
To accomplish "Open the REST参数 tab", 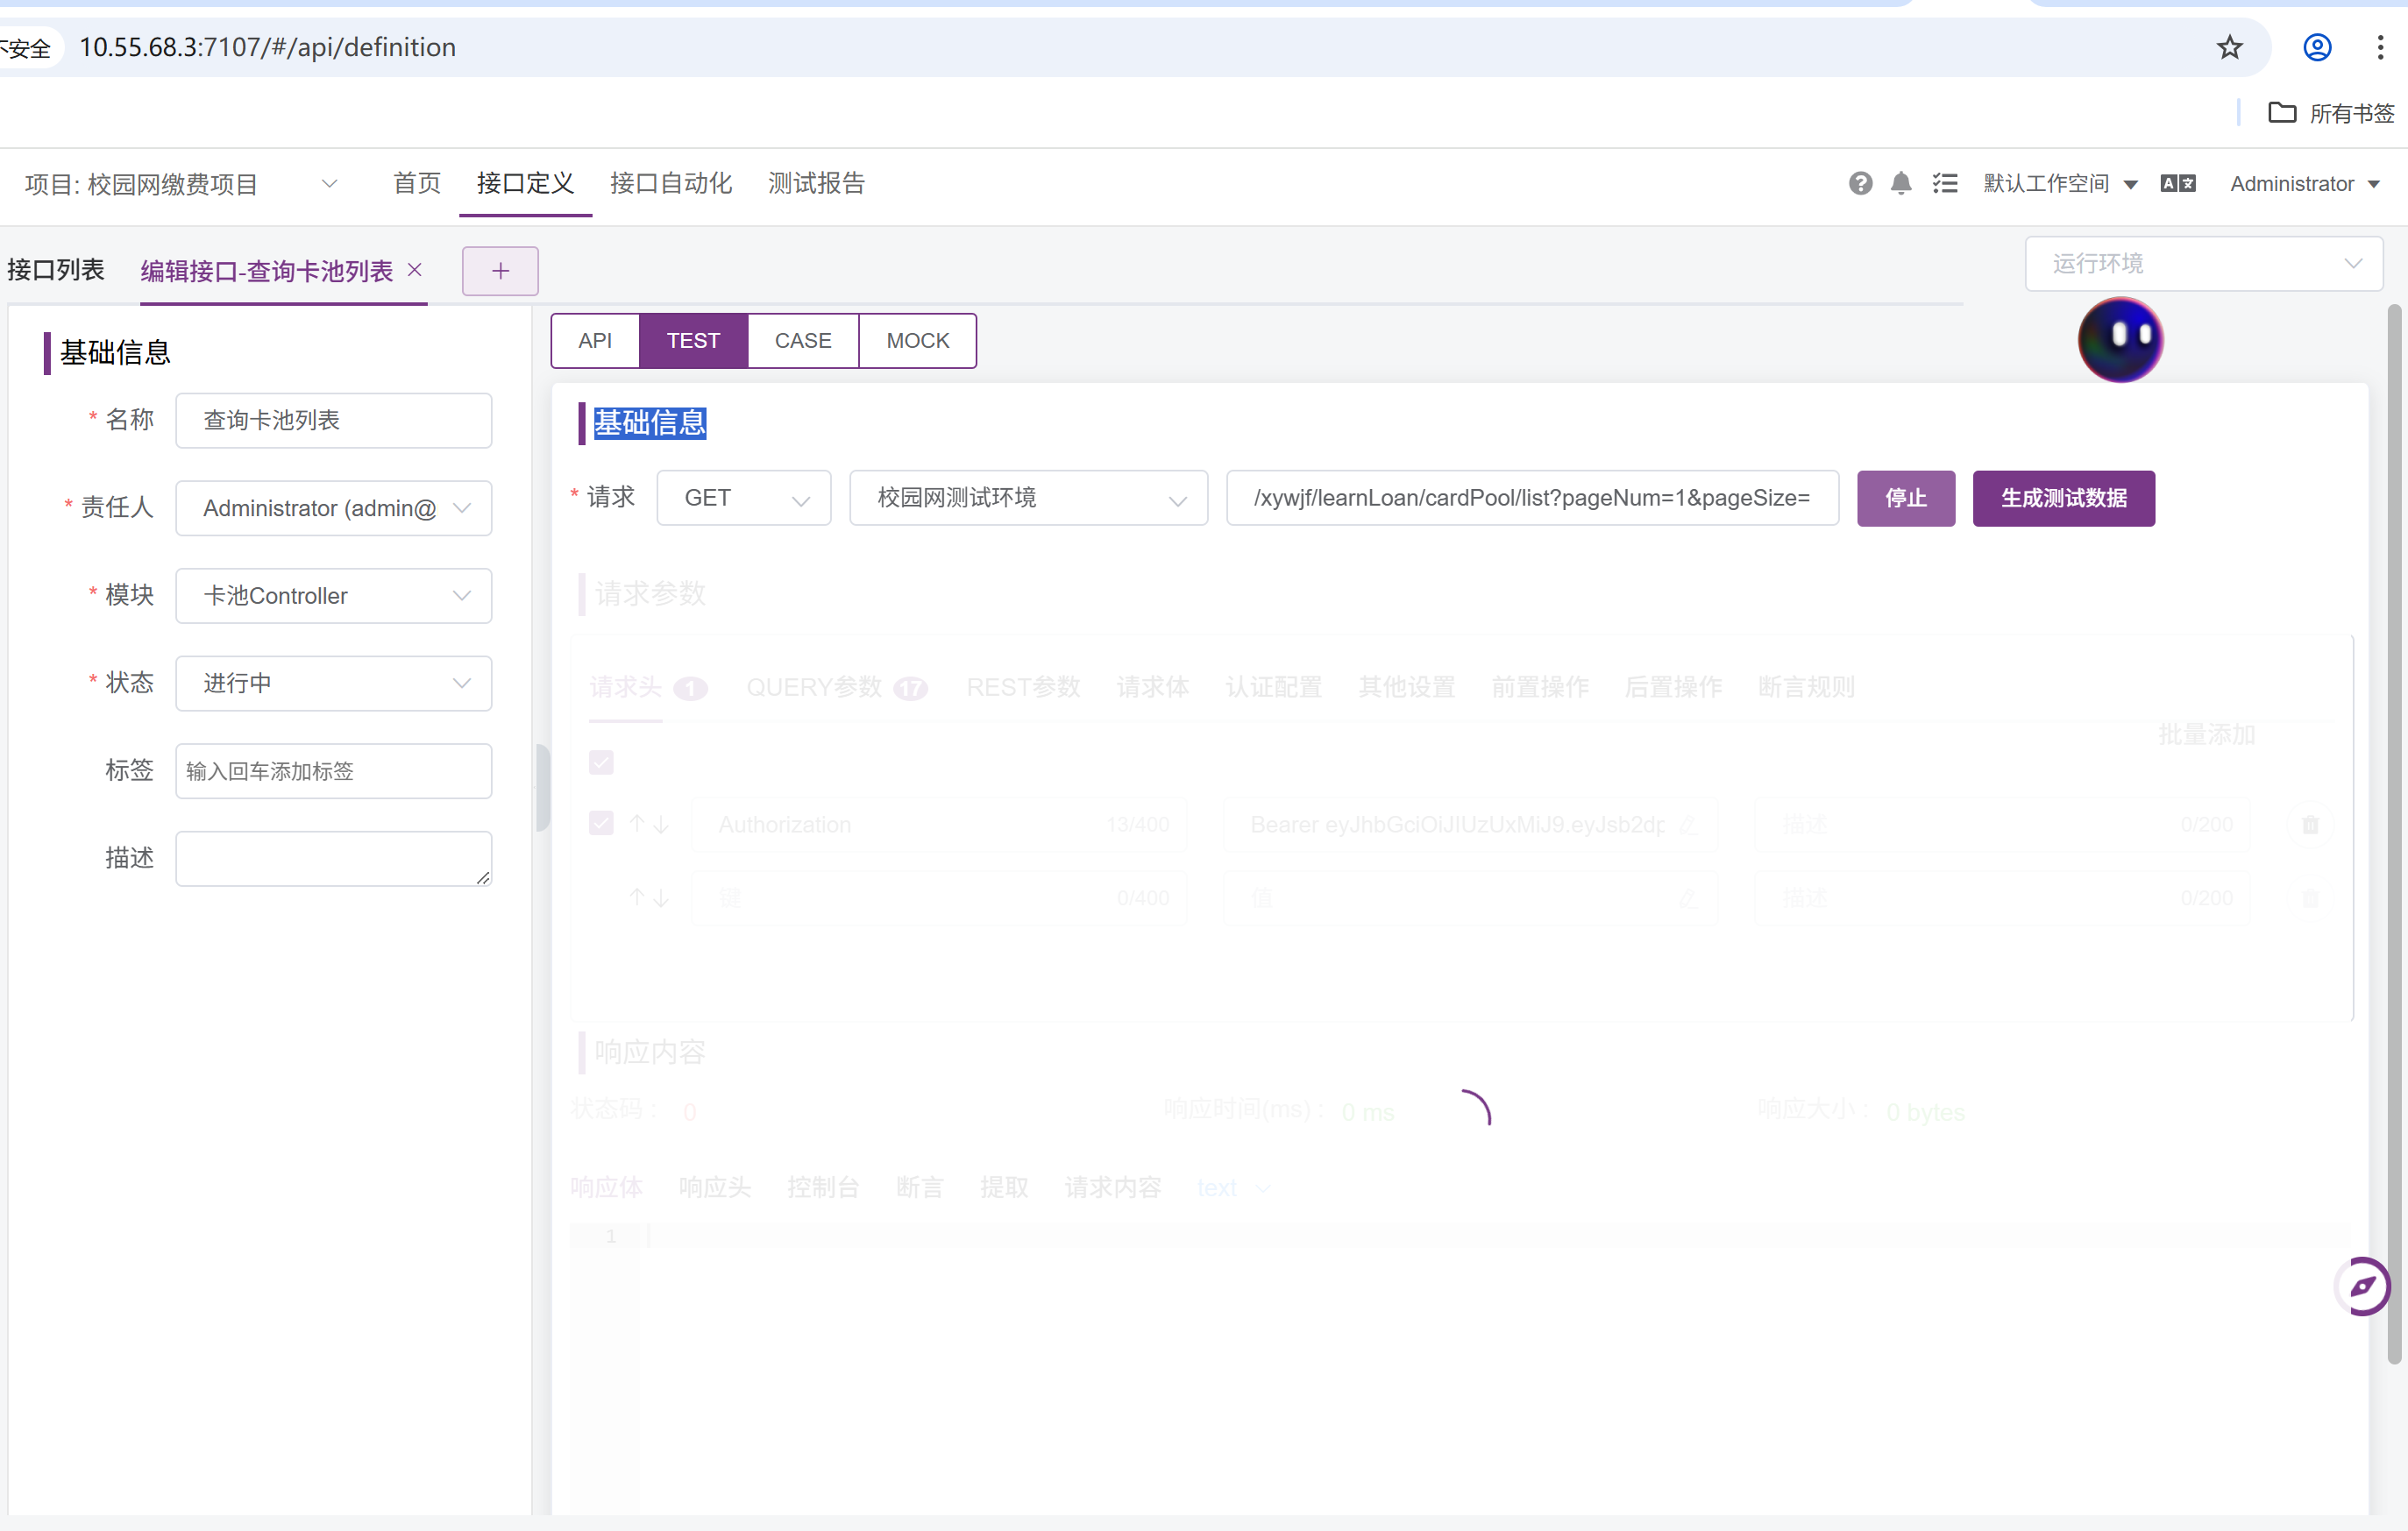I will (1023, 688).
